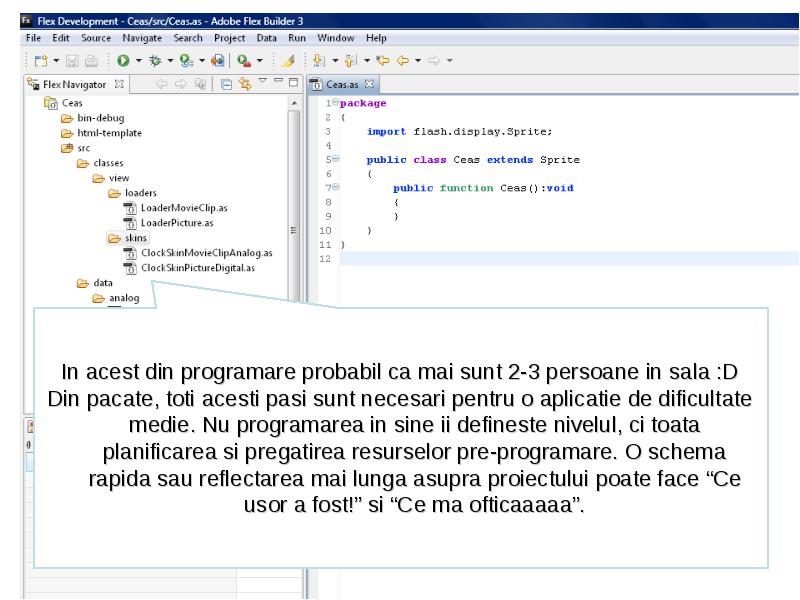Open the Source menu

tap(96, 38)
